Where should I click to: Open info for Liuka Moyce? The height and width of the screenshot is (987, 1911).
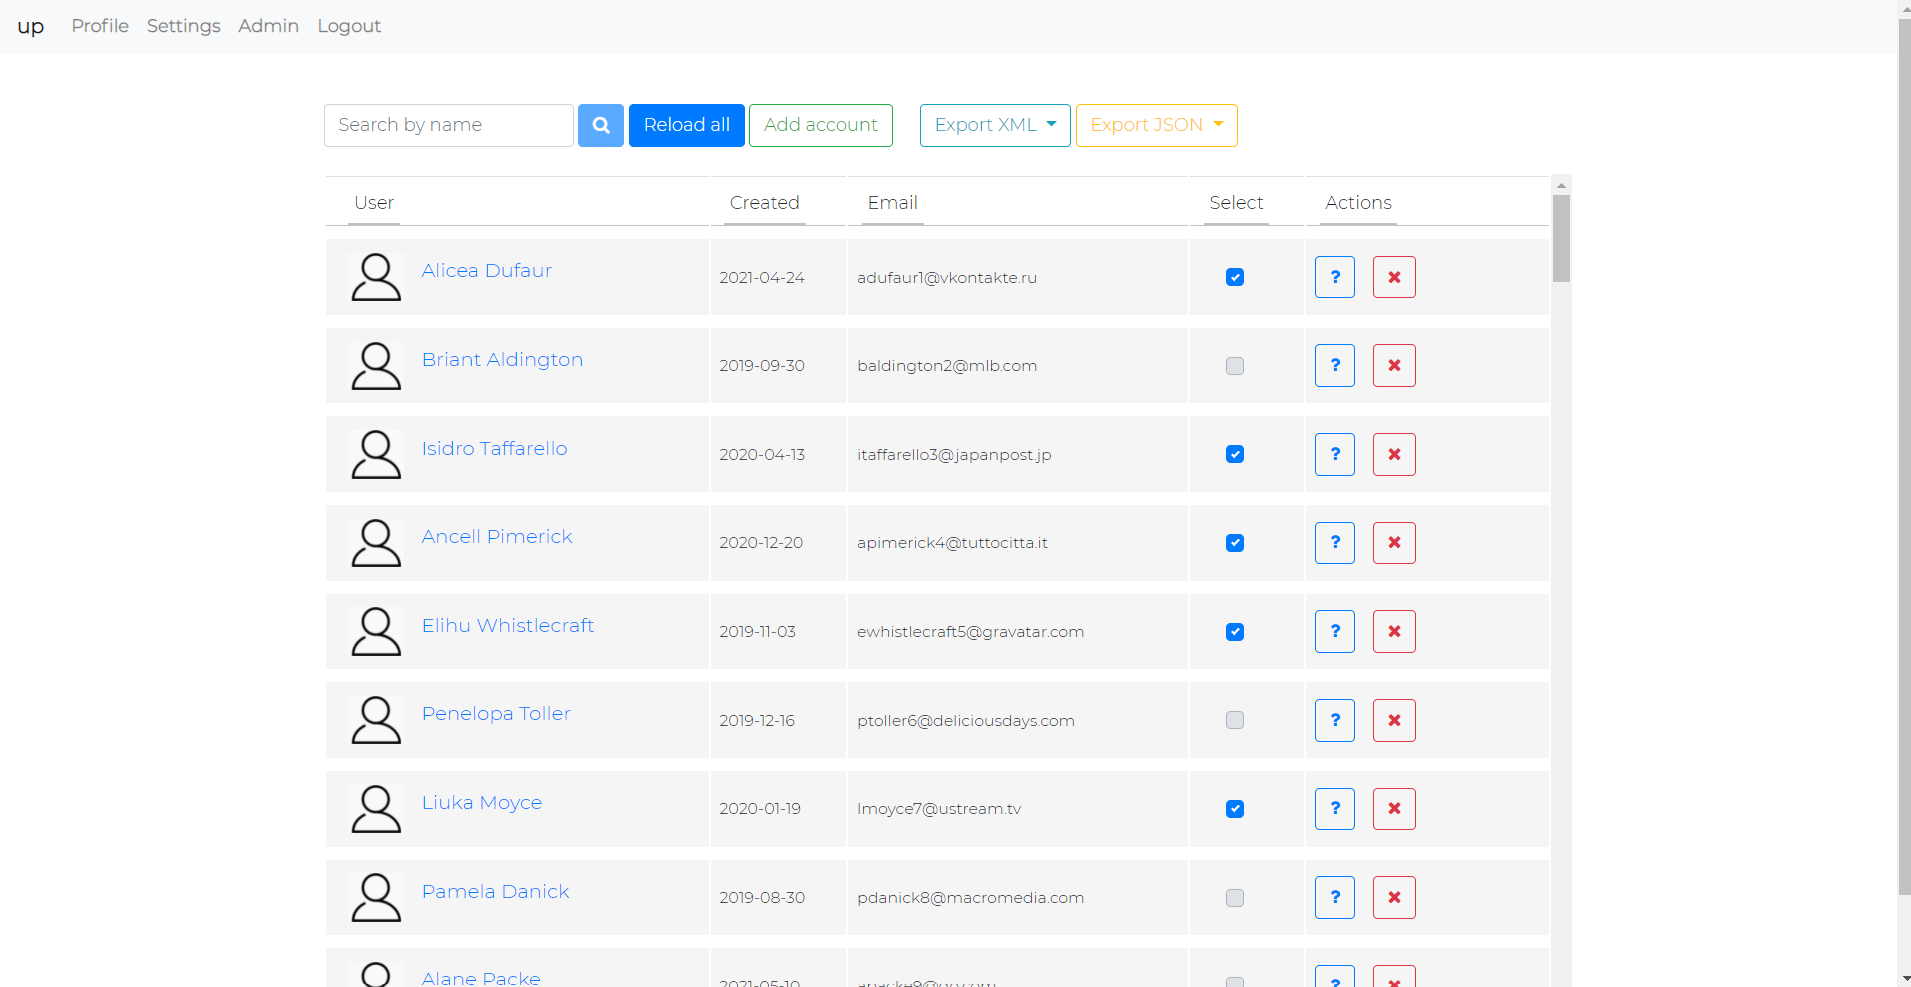coord(1335,809)
